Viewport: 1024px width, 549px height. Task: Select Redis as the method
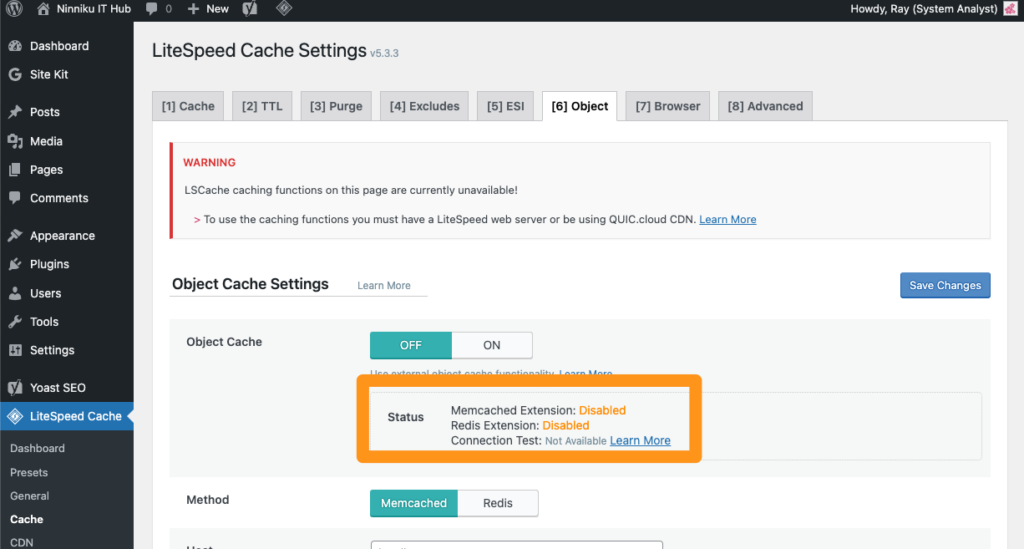click(498, 503)
